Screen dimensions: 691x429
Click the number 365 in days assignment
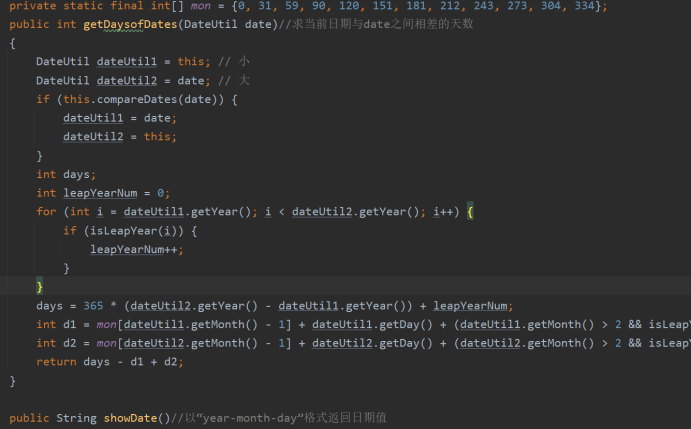(93, 306)
